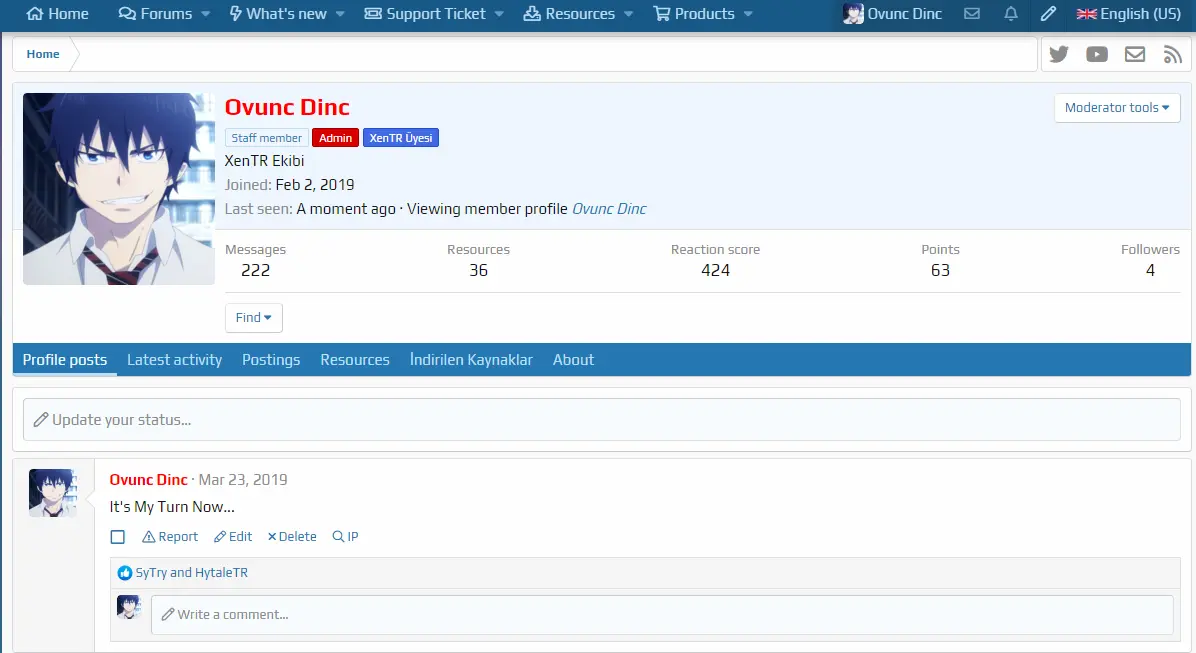Click the Staff member badge
1196x653 pixels.
[266, 138]
